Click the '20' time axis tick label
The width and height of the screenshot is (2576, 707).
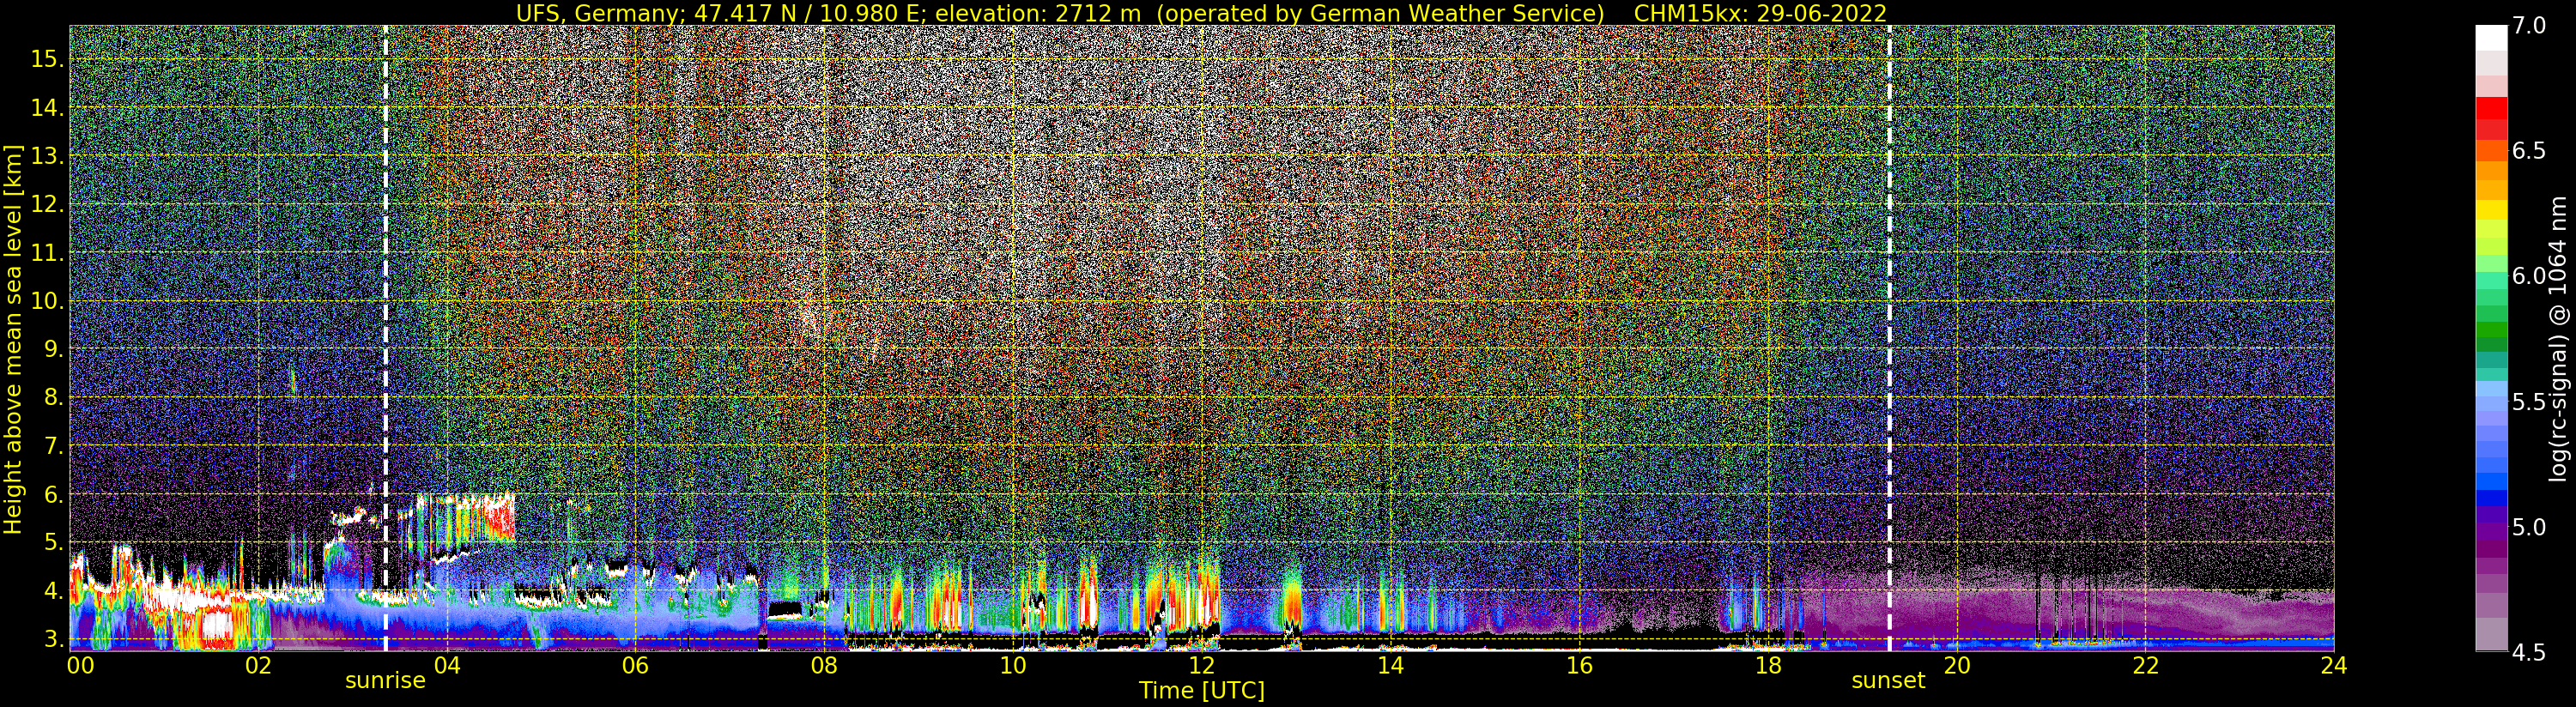(x=1957, y=665)
